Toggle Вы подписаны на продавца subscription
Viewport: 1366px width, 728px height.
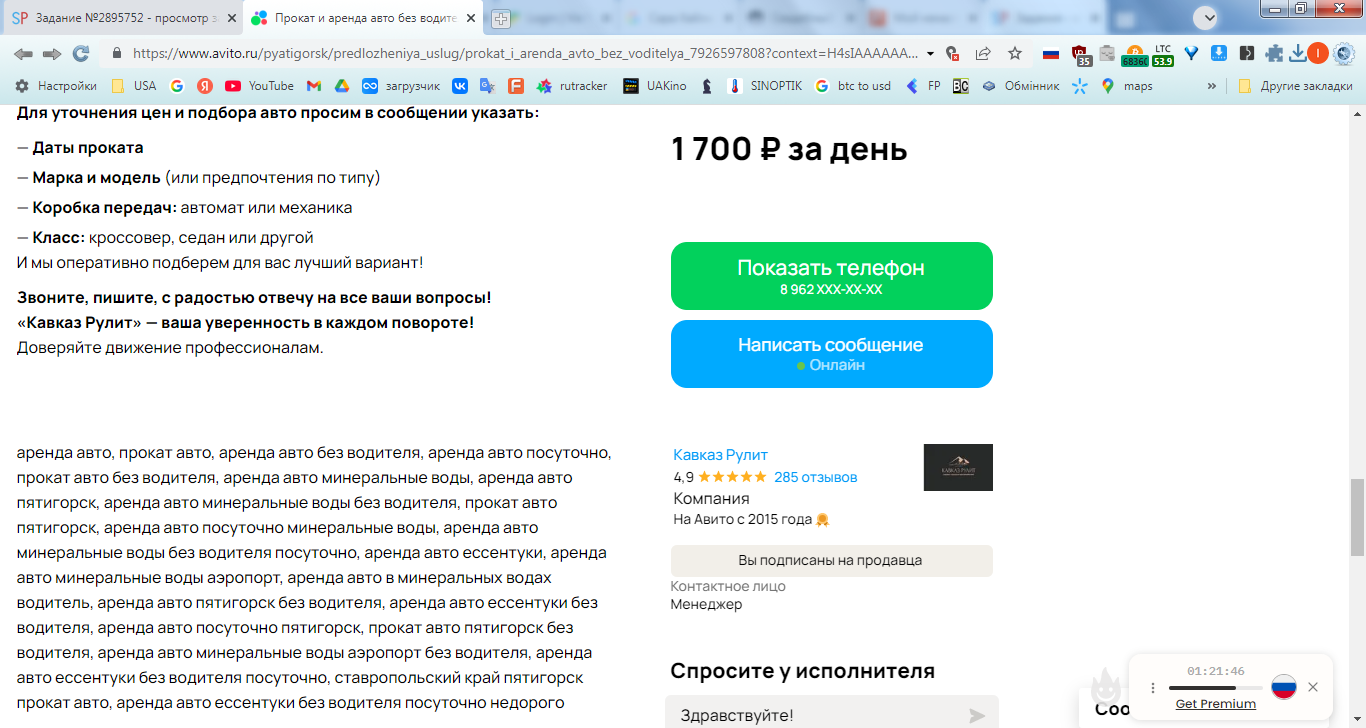[x=832, y=561]
